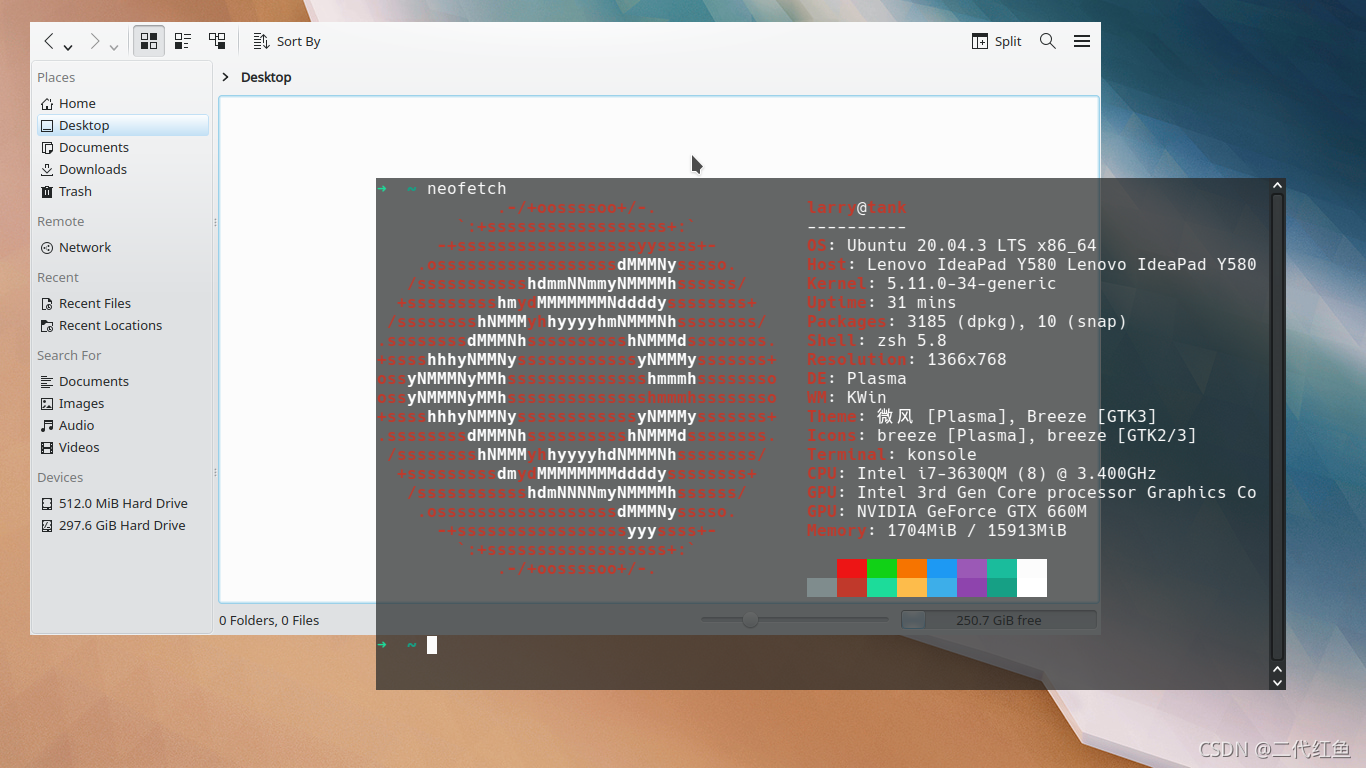The height and width of the screenshot is (768, 1366).
Task: Open the back history dropdown arrow
Action: pyautogui.click(x=68, y=47)
